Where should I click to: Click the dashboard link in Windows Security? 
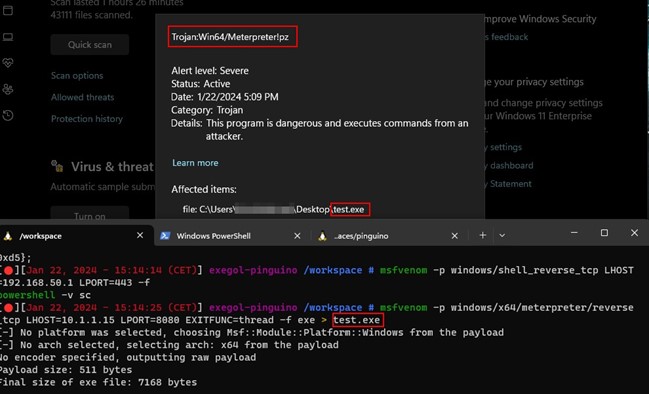tap(508, 166)
